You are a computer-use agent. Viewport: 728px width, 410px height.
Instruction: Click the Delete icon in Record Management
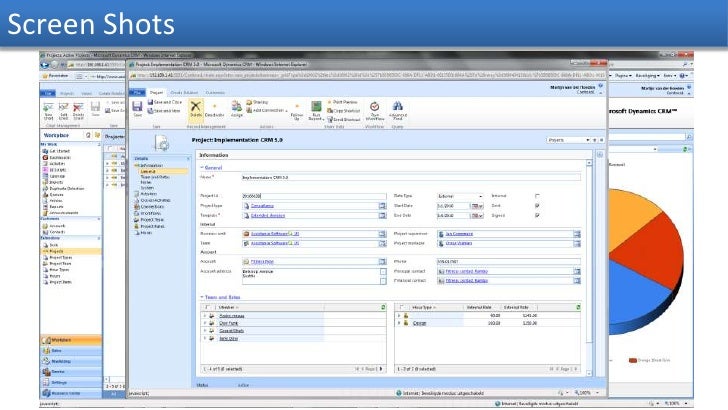pyautogui.click(x=193, y=109)
